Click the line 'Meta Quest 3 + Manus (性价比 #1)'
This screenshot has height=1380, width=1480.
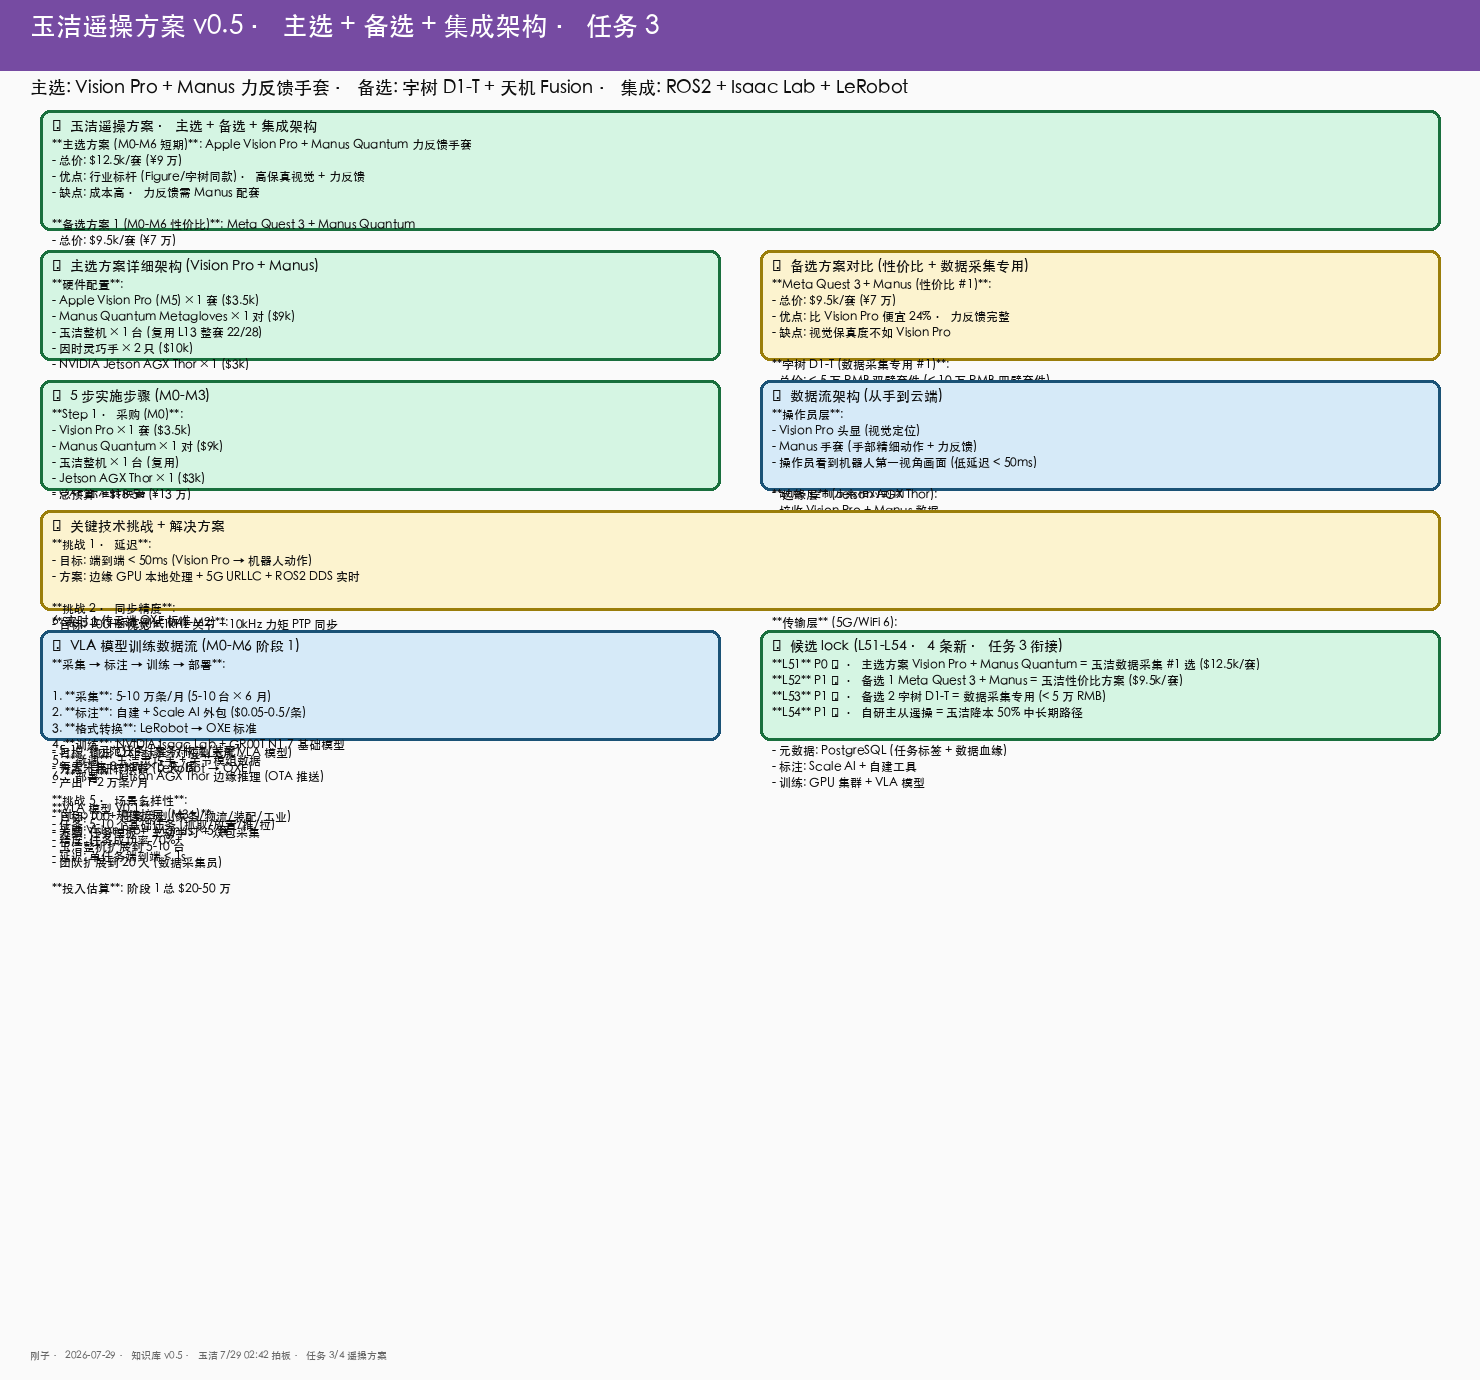coord(881,284)
